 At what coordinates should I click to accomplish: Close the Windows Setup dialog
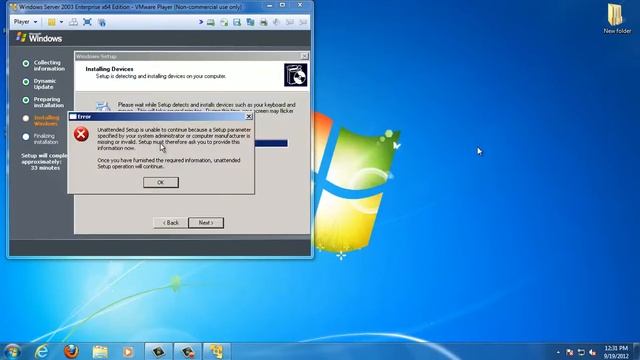(x=304, y=56)
